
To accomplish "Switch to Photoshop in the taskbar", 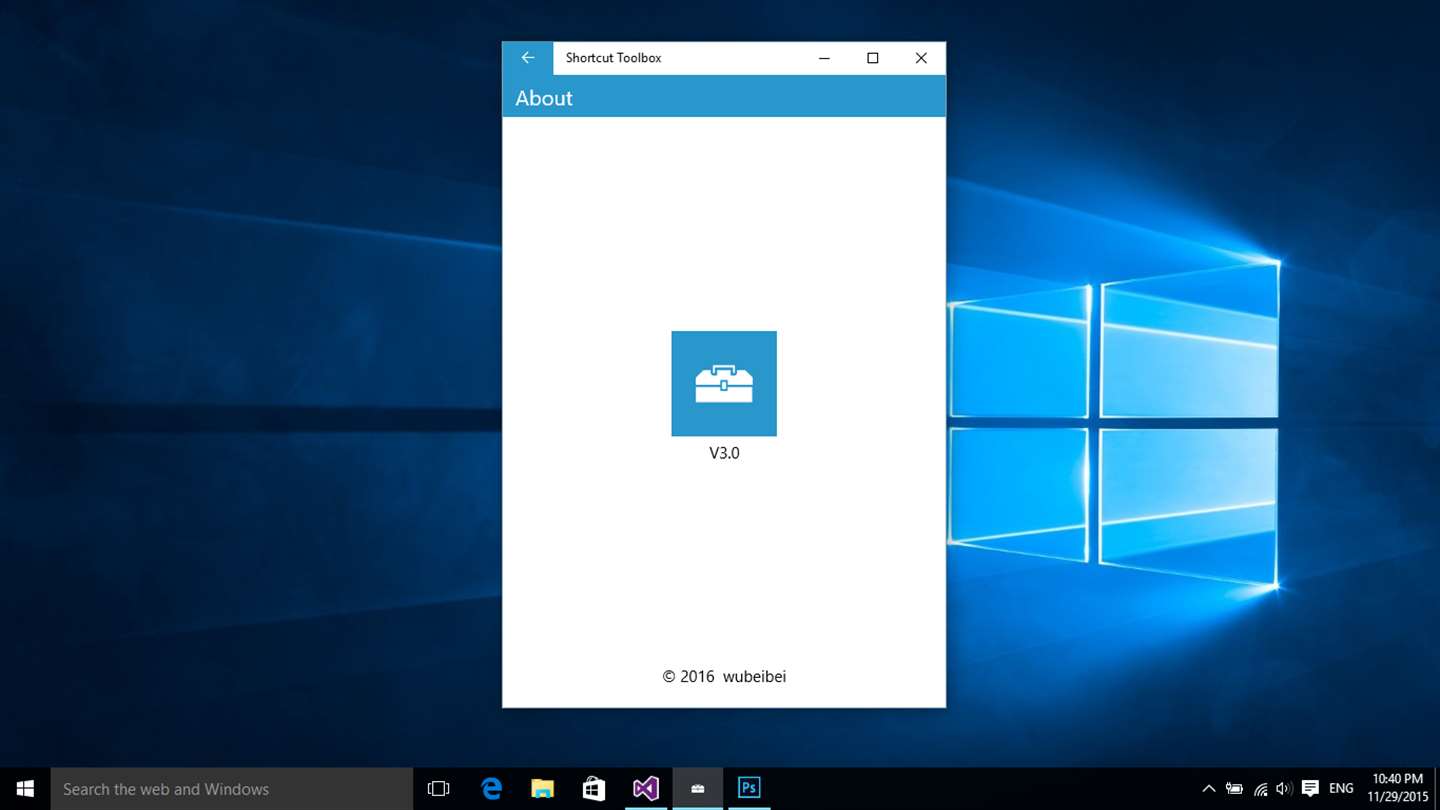I will [749, 789].
